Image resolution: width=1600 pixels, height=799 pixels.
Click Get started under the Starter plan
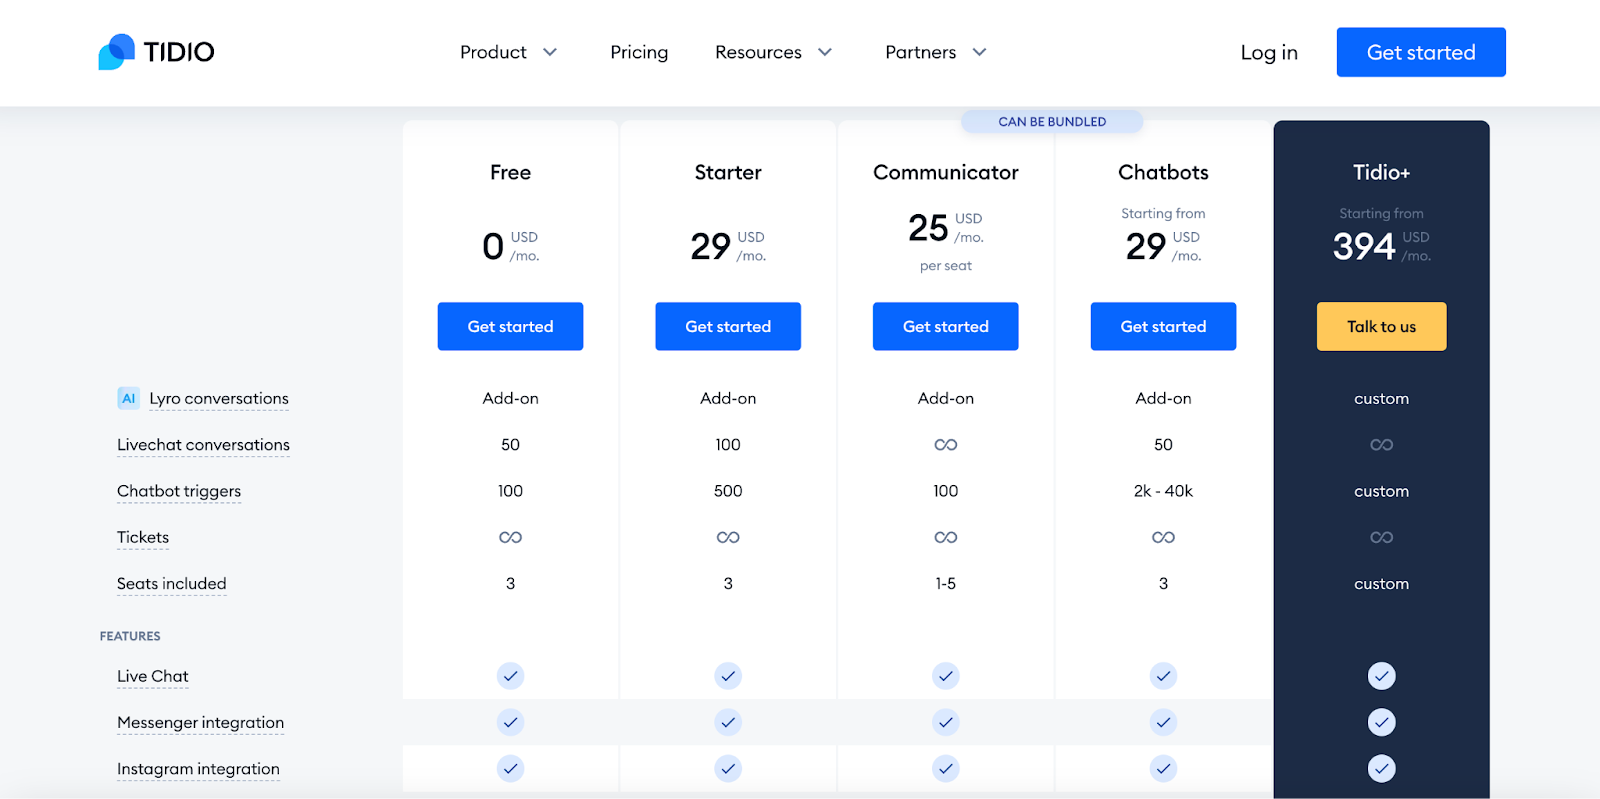coord(728,326)
